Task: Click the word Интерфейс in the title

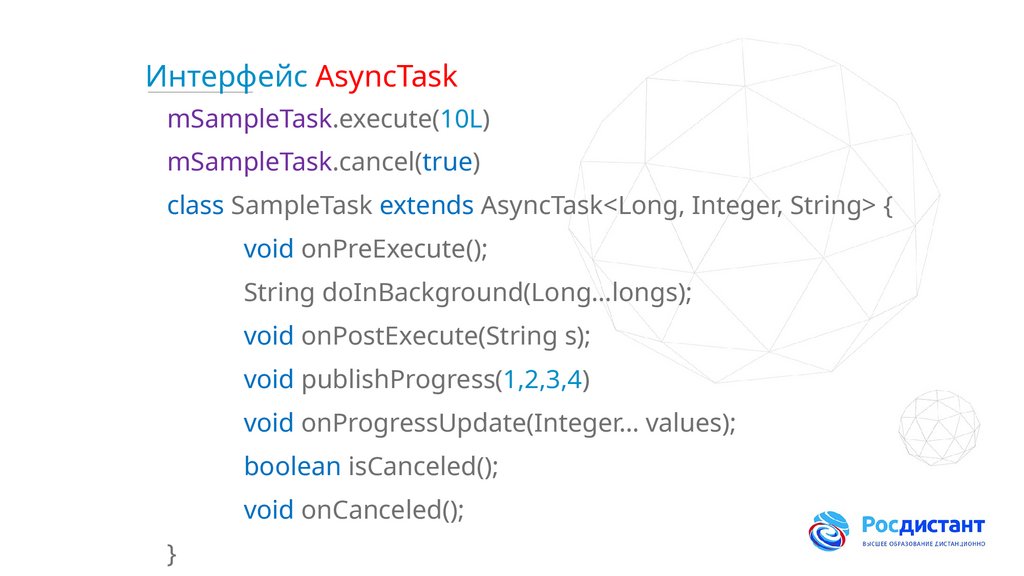Action: click(x=226, y=76)
